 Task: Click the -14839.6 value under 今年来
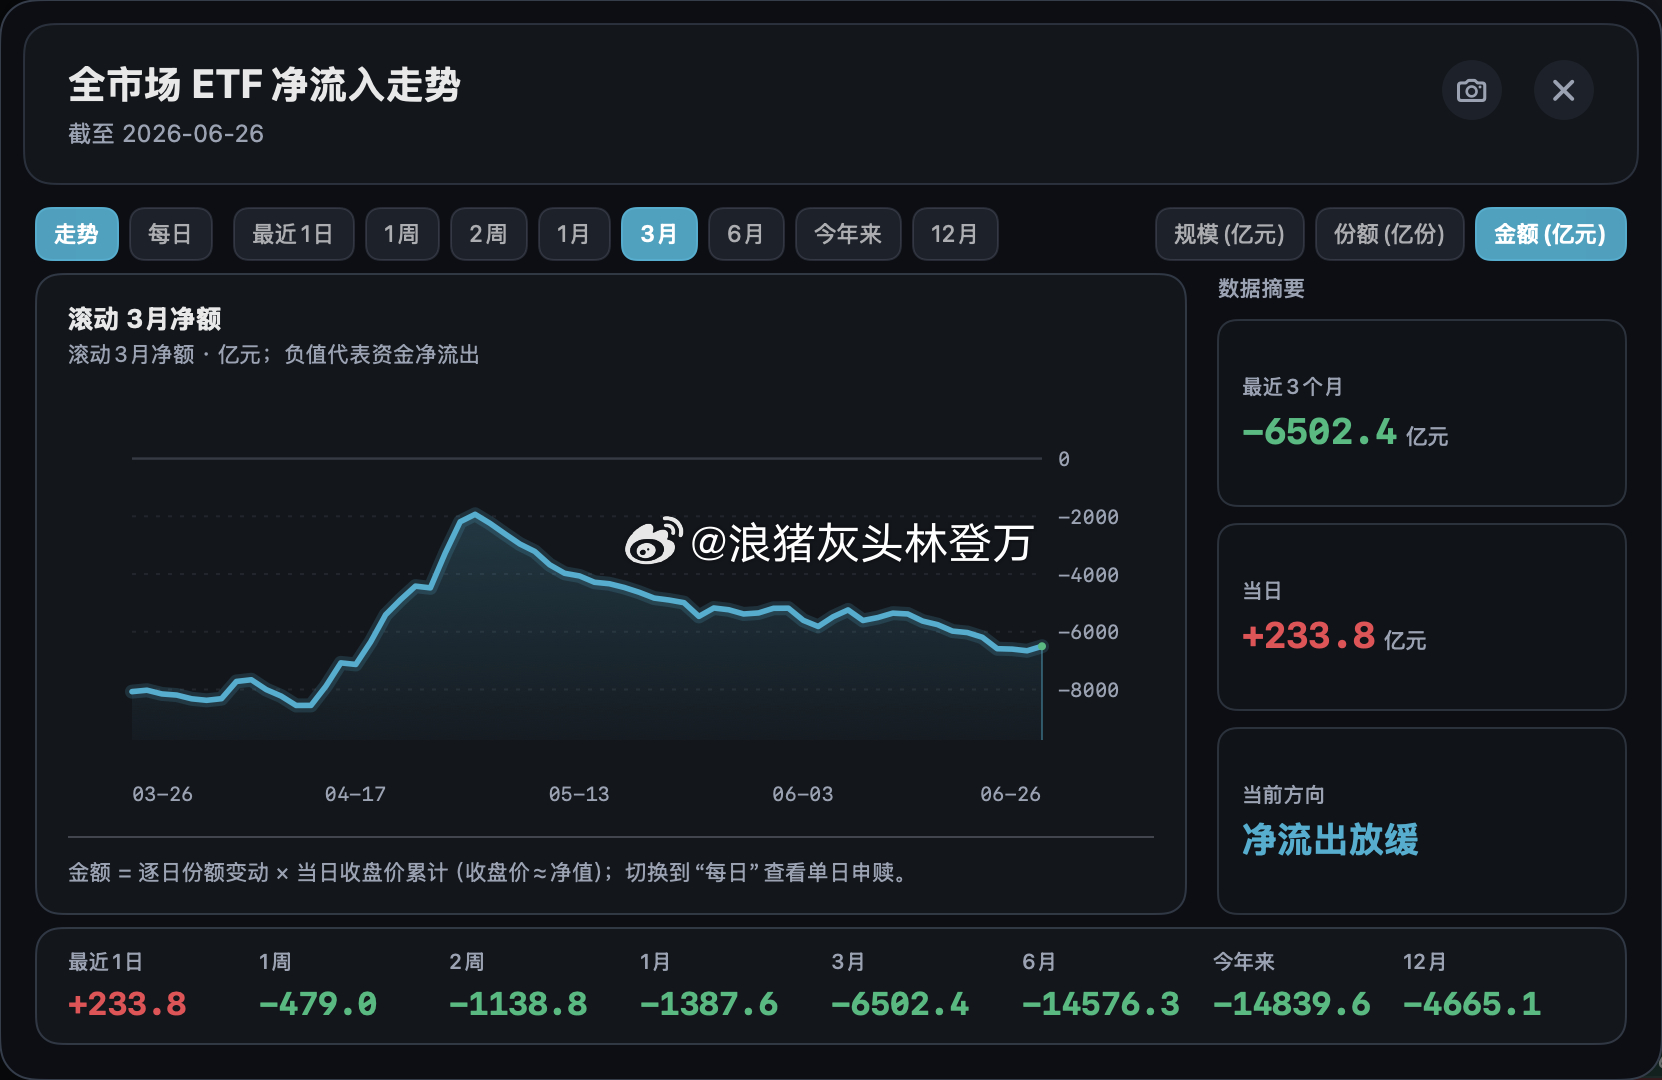tap(1292, 1004)
